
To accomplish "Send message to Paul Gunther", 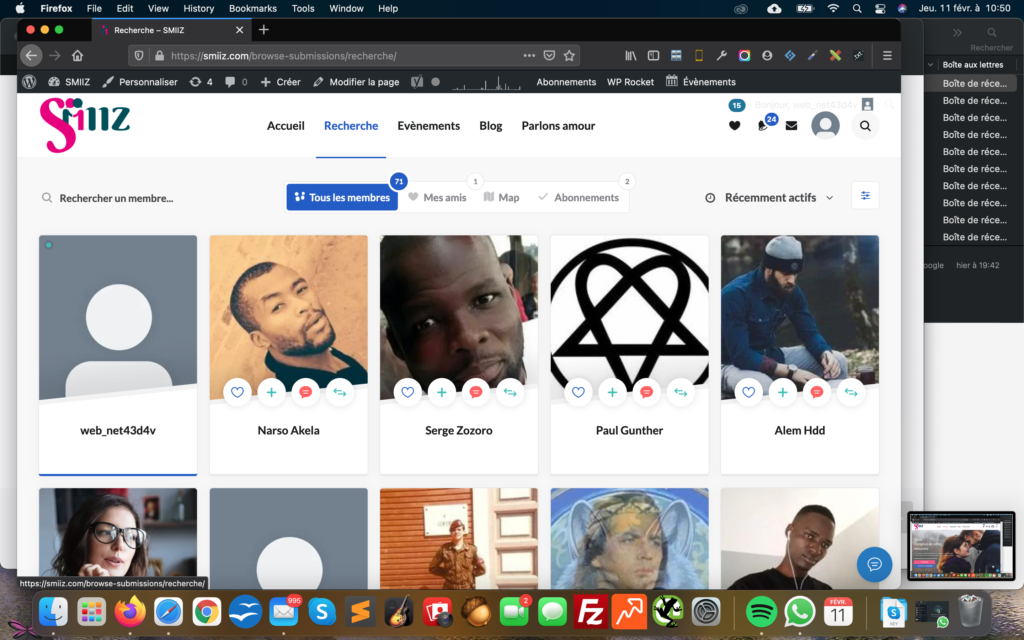I will click(x=646, y=392).
